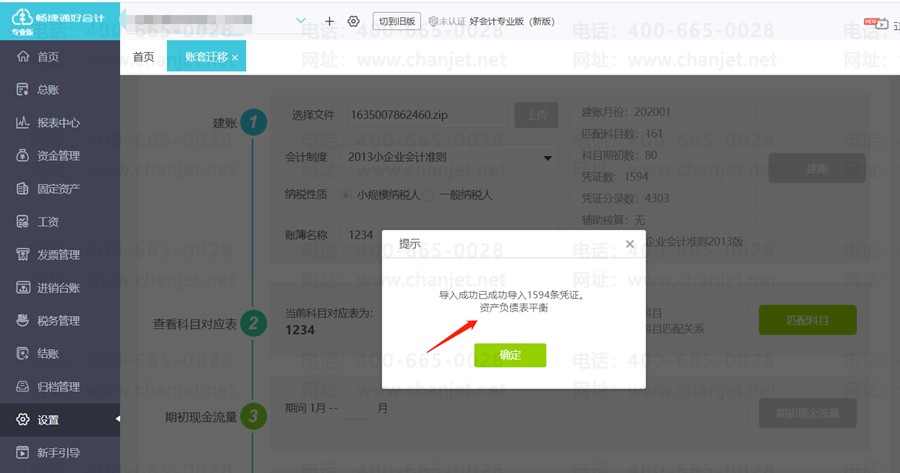Click the grey 建账 button
The width and height of the screenshot is (900, 473).
(817, 168)
